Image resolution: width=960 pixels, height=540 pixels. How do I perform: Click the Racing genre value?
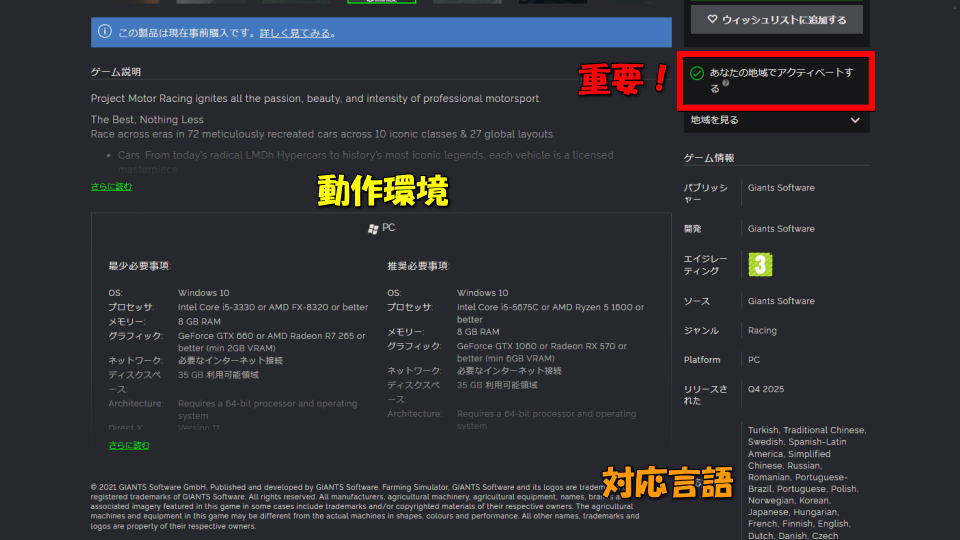click(762, 330)
